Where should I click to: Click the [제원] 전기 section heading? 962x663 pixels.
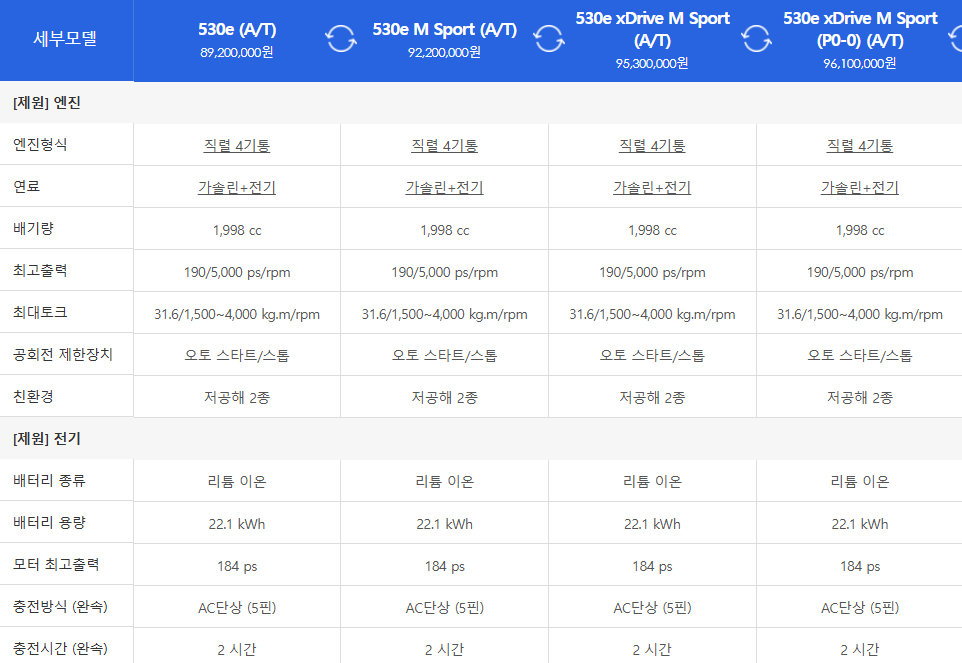click(47, 439)
